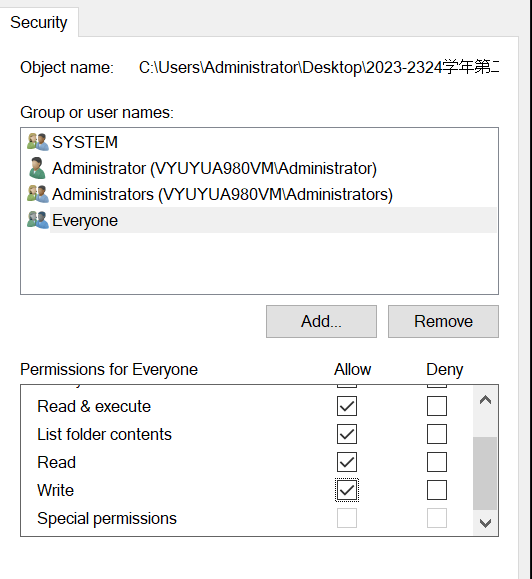Click the Everyone group icon
532x579 pixels.
(38, 220)
